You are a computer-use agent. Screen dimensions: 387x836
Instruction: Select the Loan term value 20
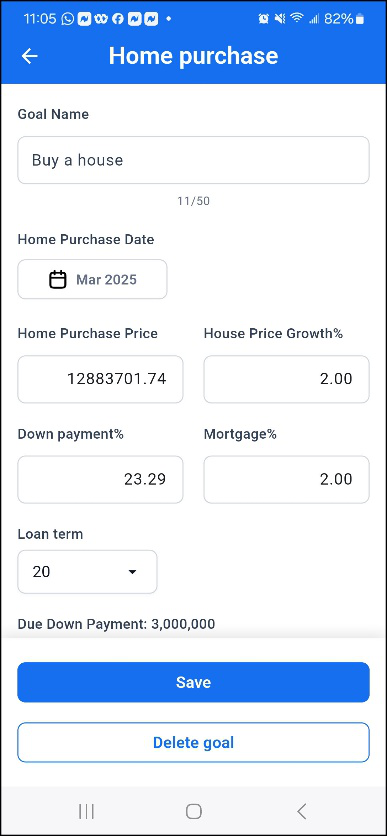[x=87, y=572]
